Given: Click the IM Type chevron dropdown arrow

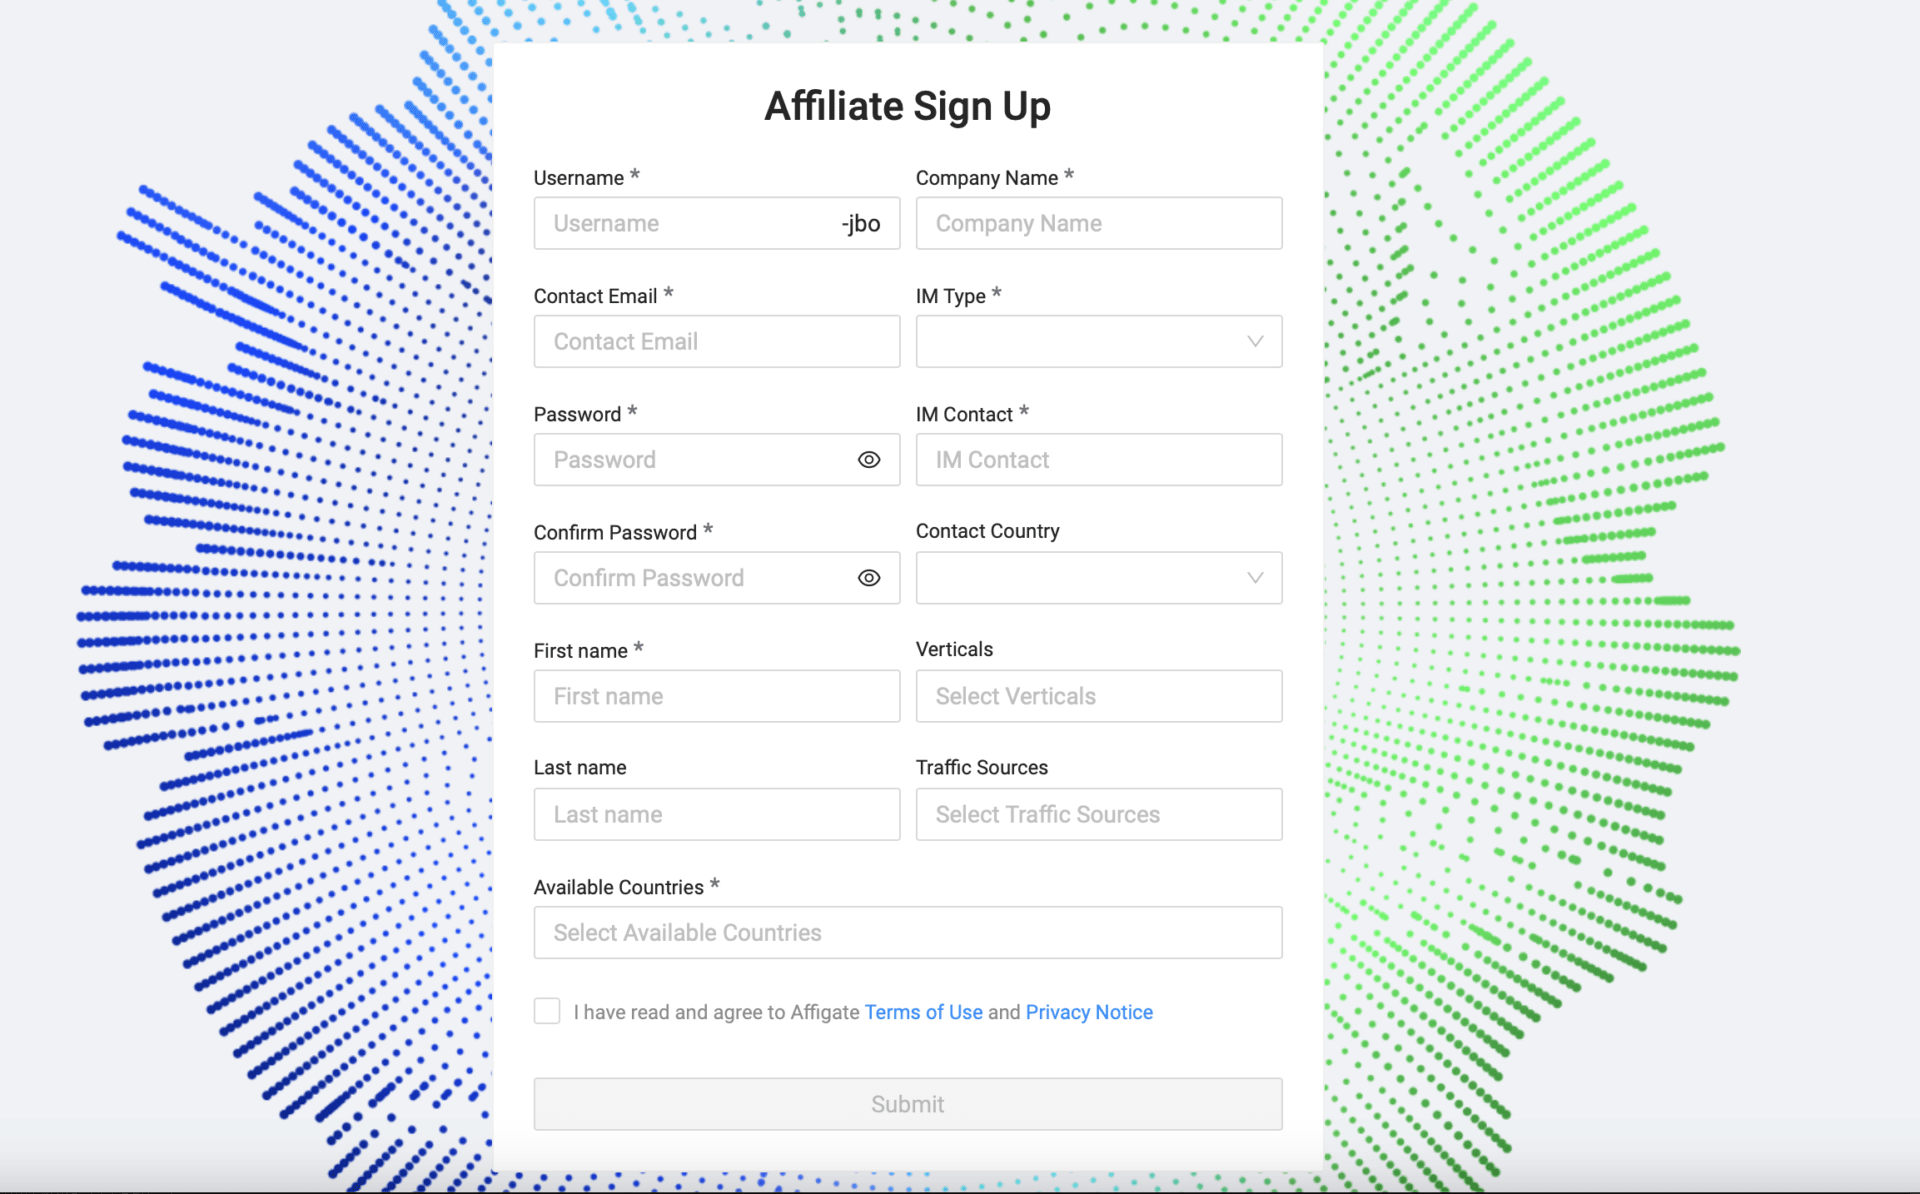Looking at the screenshot, I should (x=1252, y=341).
